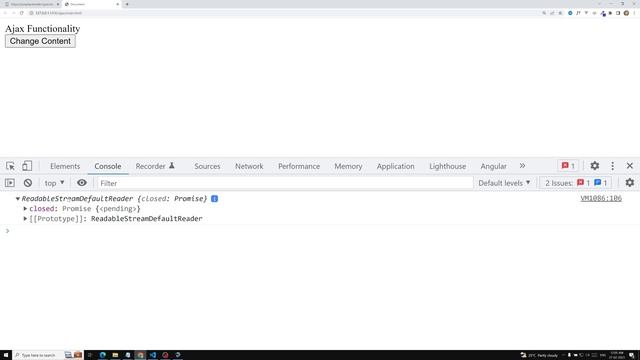
Task: Click the browser address bar URL
Action: [58, 13]
